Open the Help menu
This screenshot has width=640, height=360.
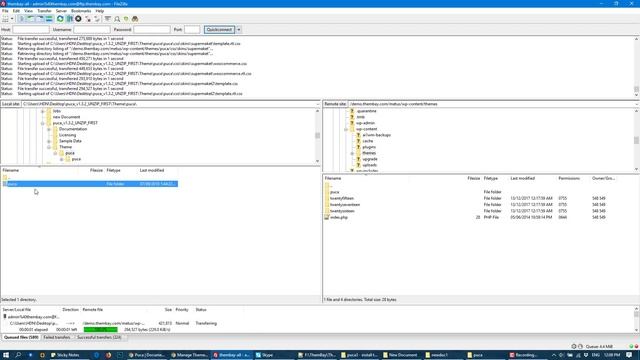pos(100,11)
